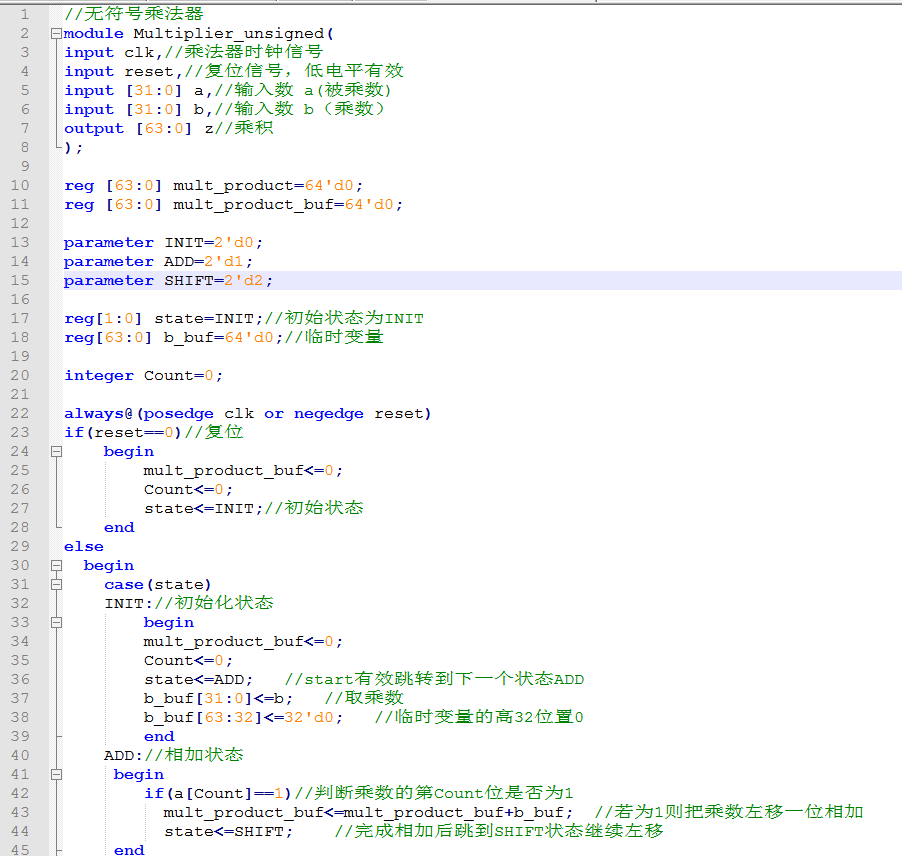Collapse the begin block fold on line 24
Image resolution: width=902 pixels, height=856 pixels.
56,452
